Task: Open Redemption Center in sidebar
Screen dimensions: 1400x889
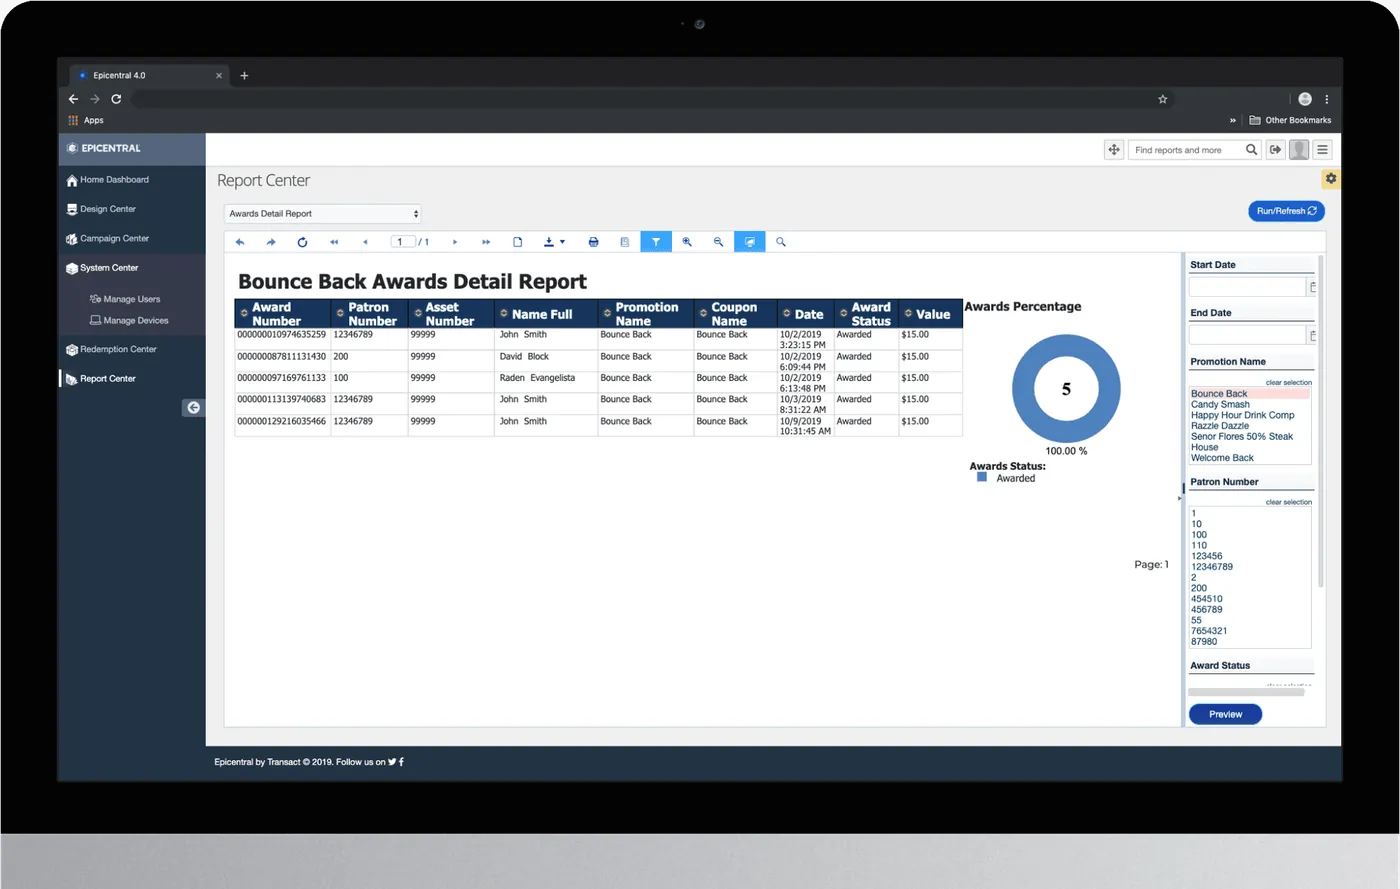Action: tap(111, 350)
